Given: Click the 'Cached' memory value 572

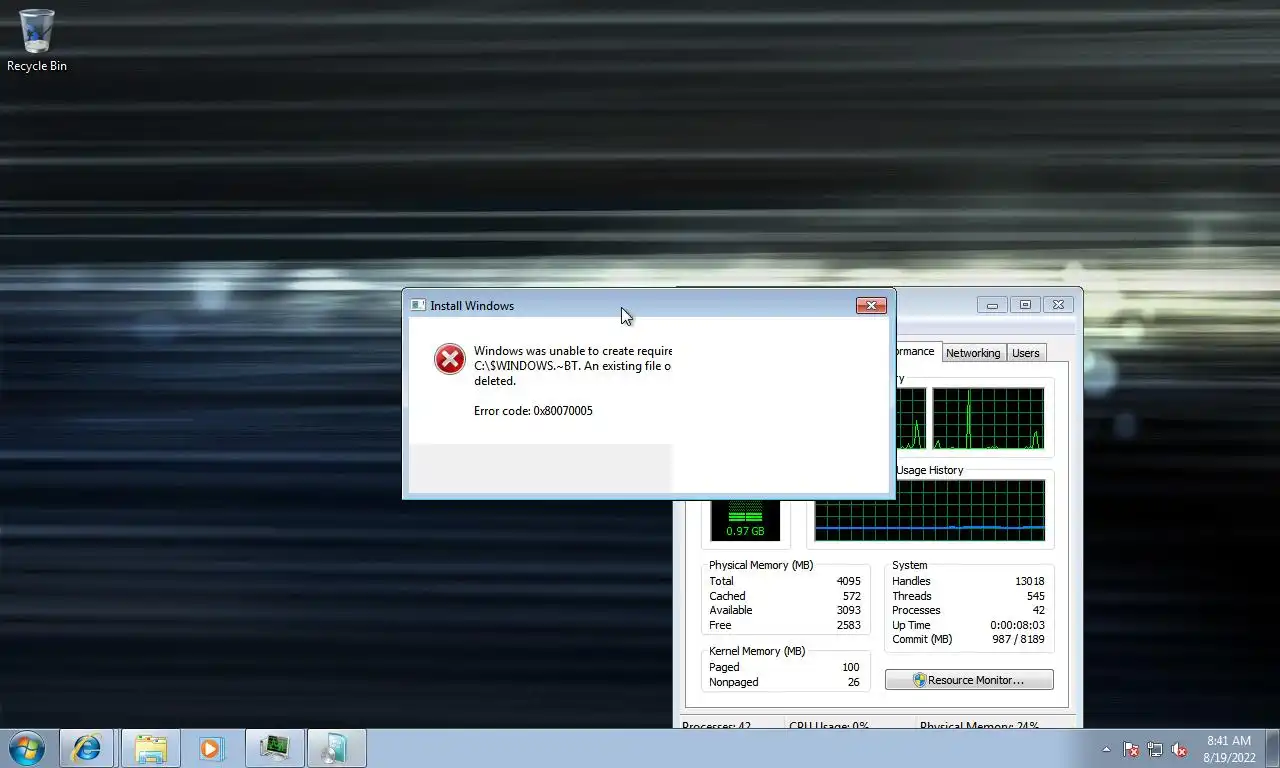Looking at the screenshot, I should pyautogui.click(x=851, y=596).
